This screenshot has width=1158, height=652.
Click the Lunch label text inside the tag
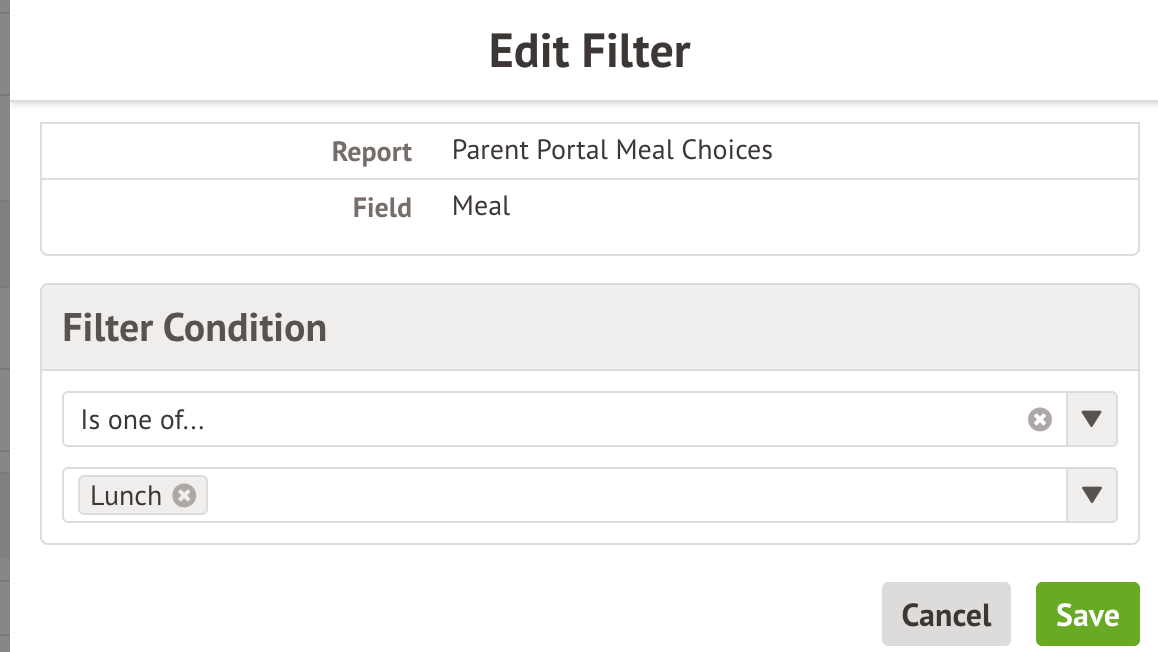pos(126,496)
